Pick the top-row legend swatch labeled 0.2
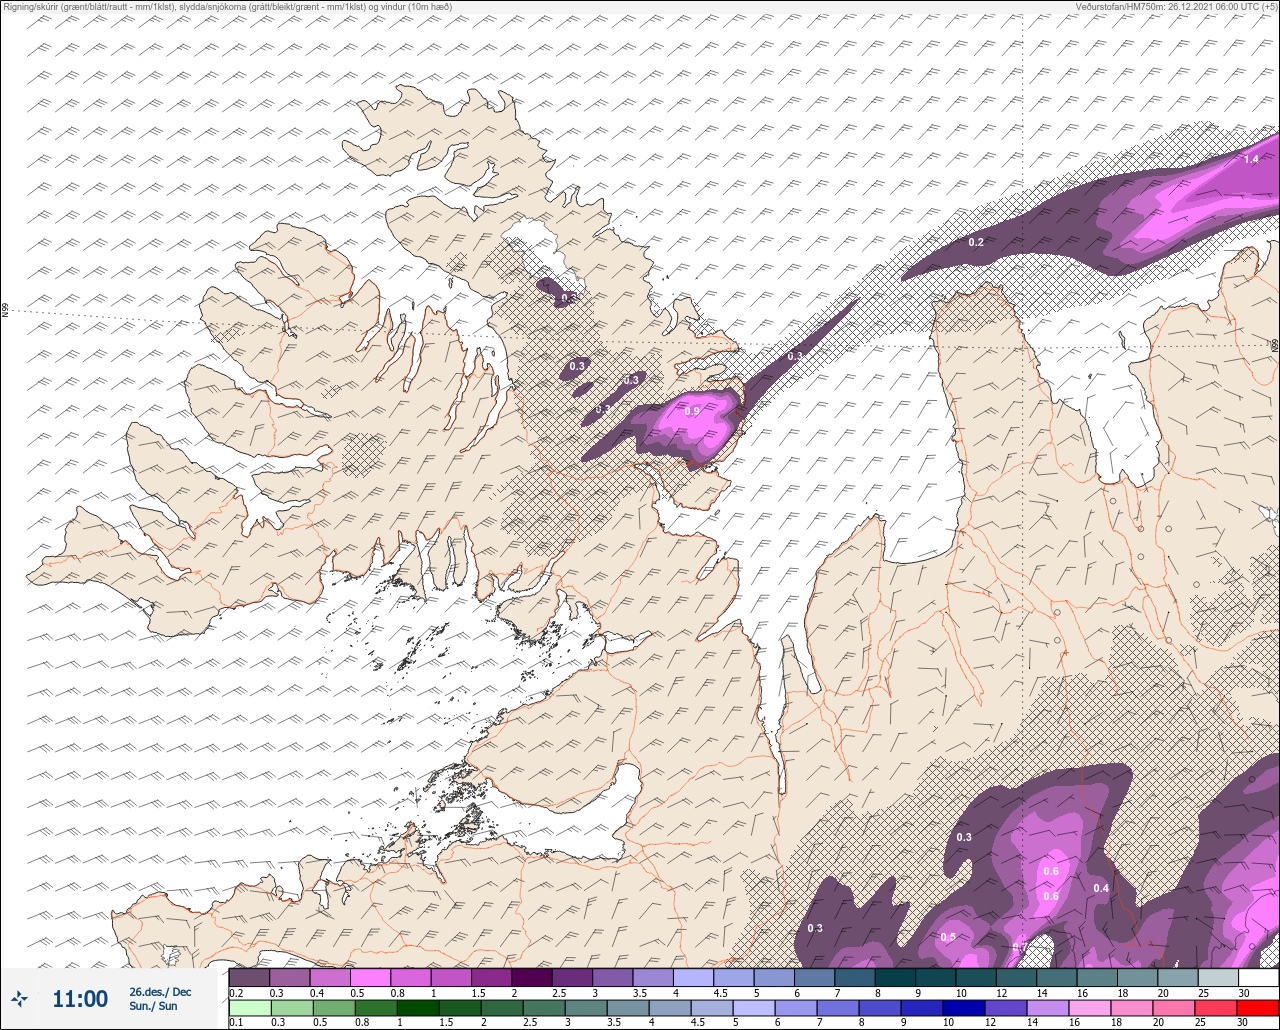Viewport: 1280px width, 1030px height. (249, 977)
